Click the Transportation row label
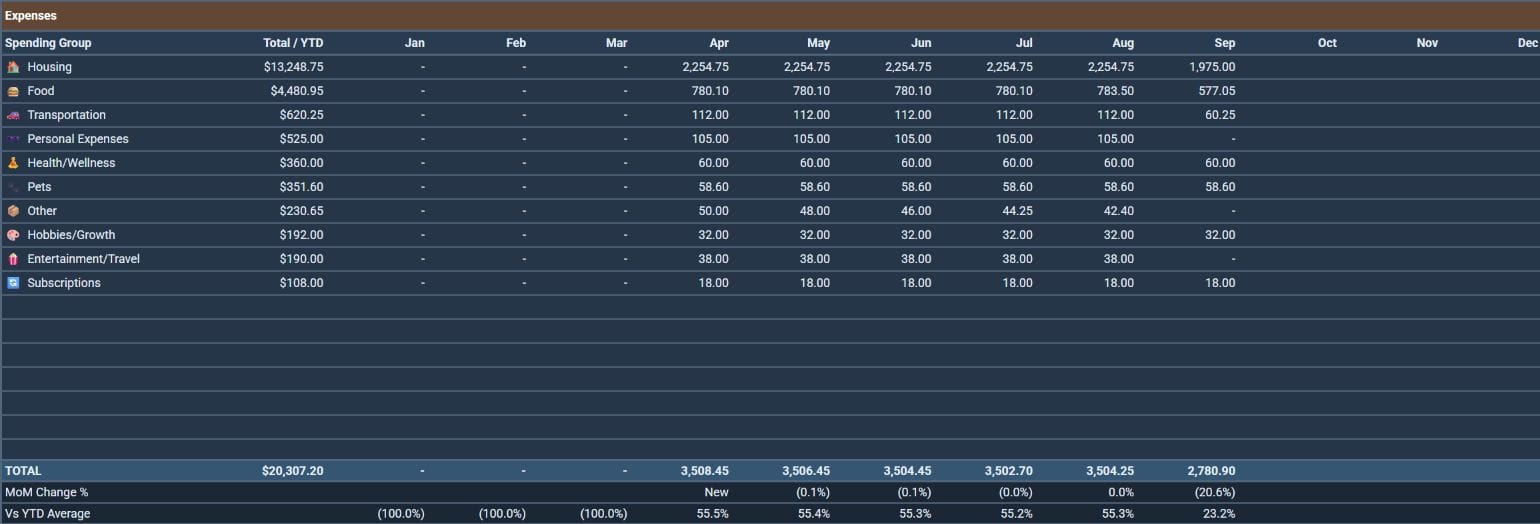The height and width of the screenshot is (524, 1540). (67, 115)
